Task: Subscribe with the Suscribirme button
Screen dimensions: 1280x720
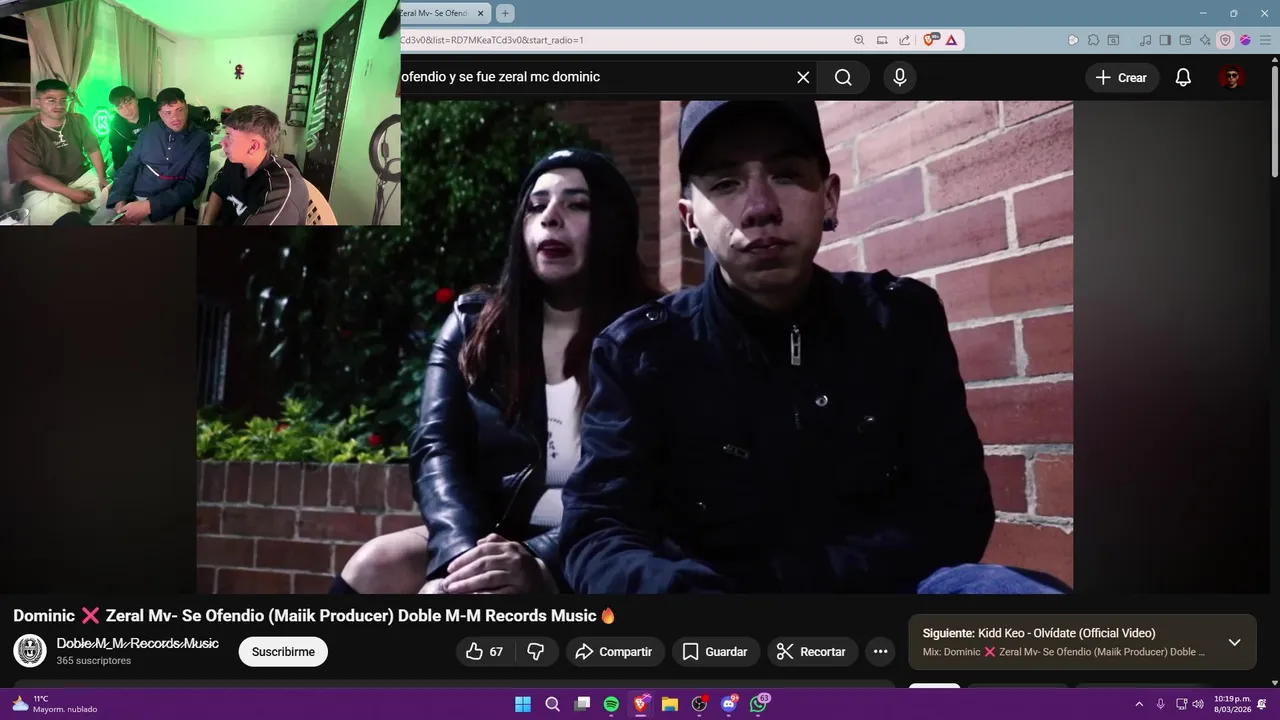Action: pos(283,652)
